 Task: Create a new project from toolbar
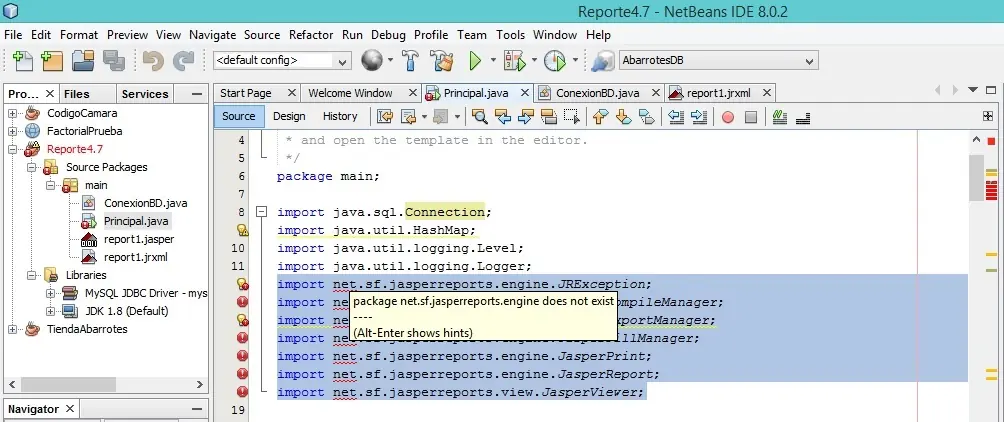[x=52, y=61]
